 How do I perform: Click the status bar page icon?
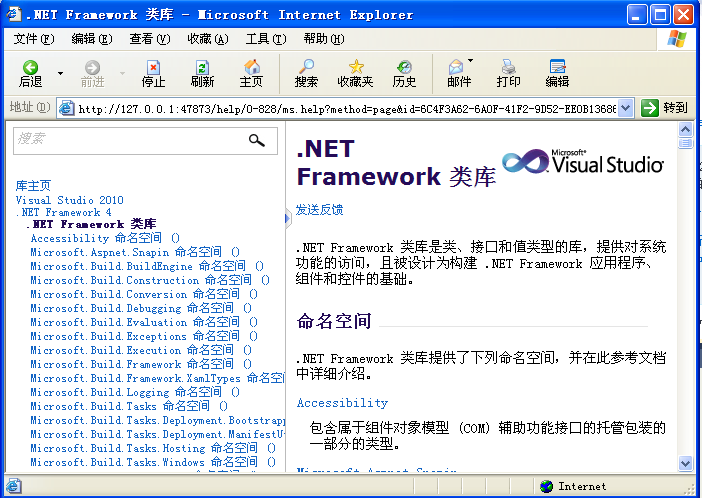pyautogui.click(x=13, y=486)
